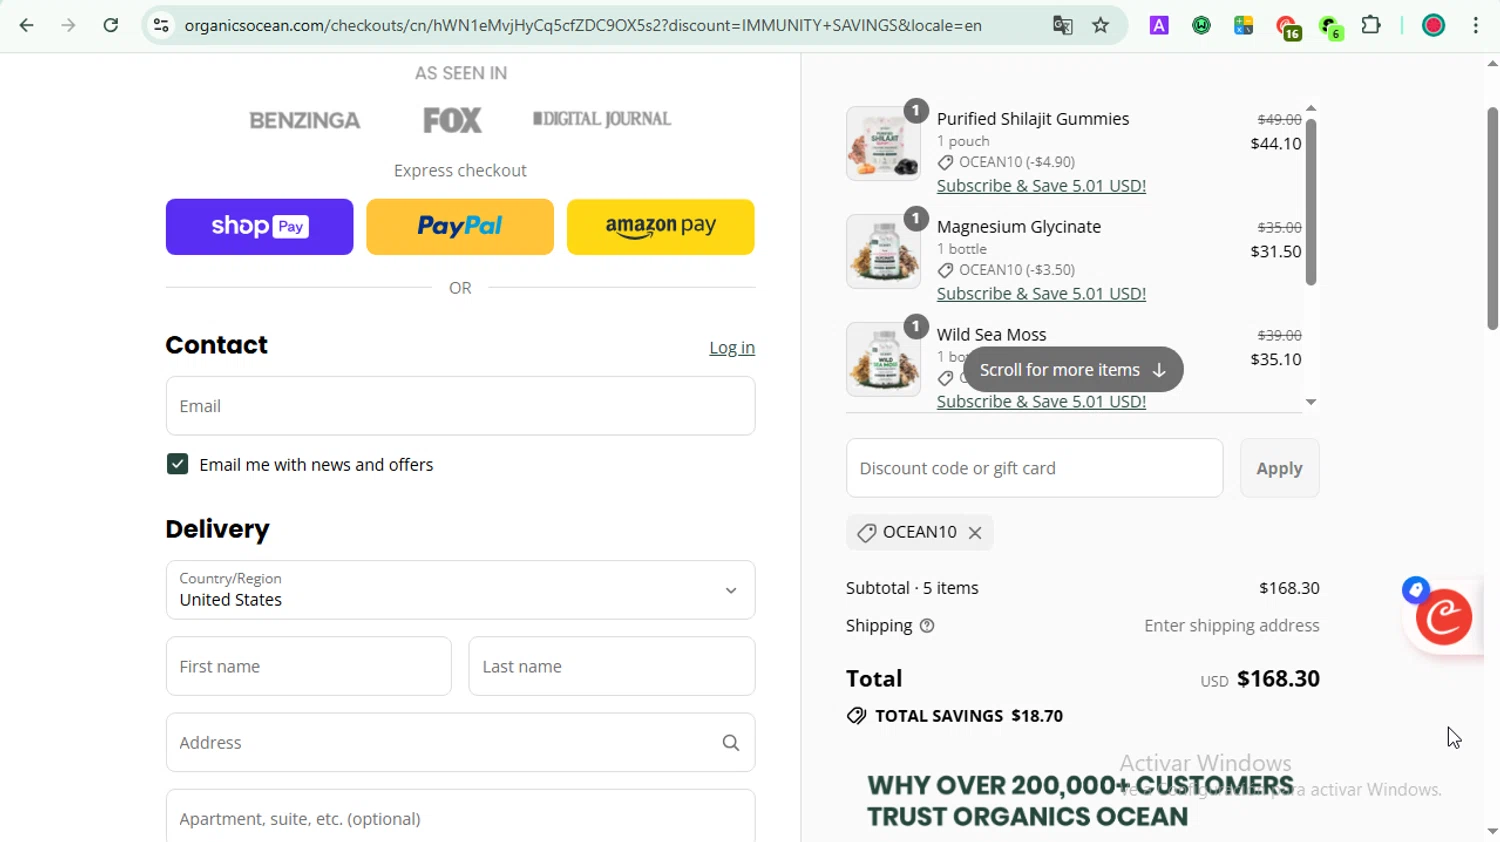The width and height of the screenshot is (1500, 842).
Task: Open the green circular extension icon
Action: [x=1202, y=26]
